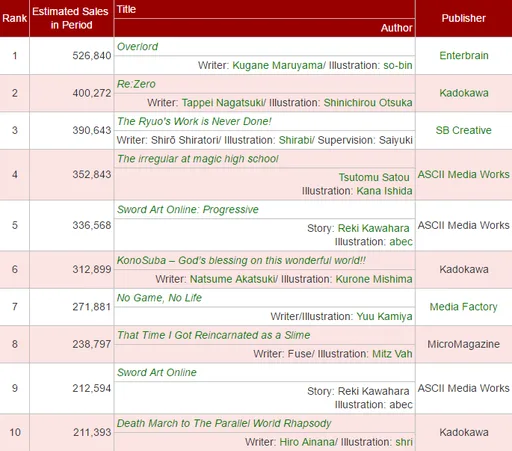The width and height of the screenshot is (512, 451).
Task: Open The irregular at magic high school link
Action: [198, 159]
